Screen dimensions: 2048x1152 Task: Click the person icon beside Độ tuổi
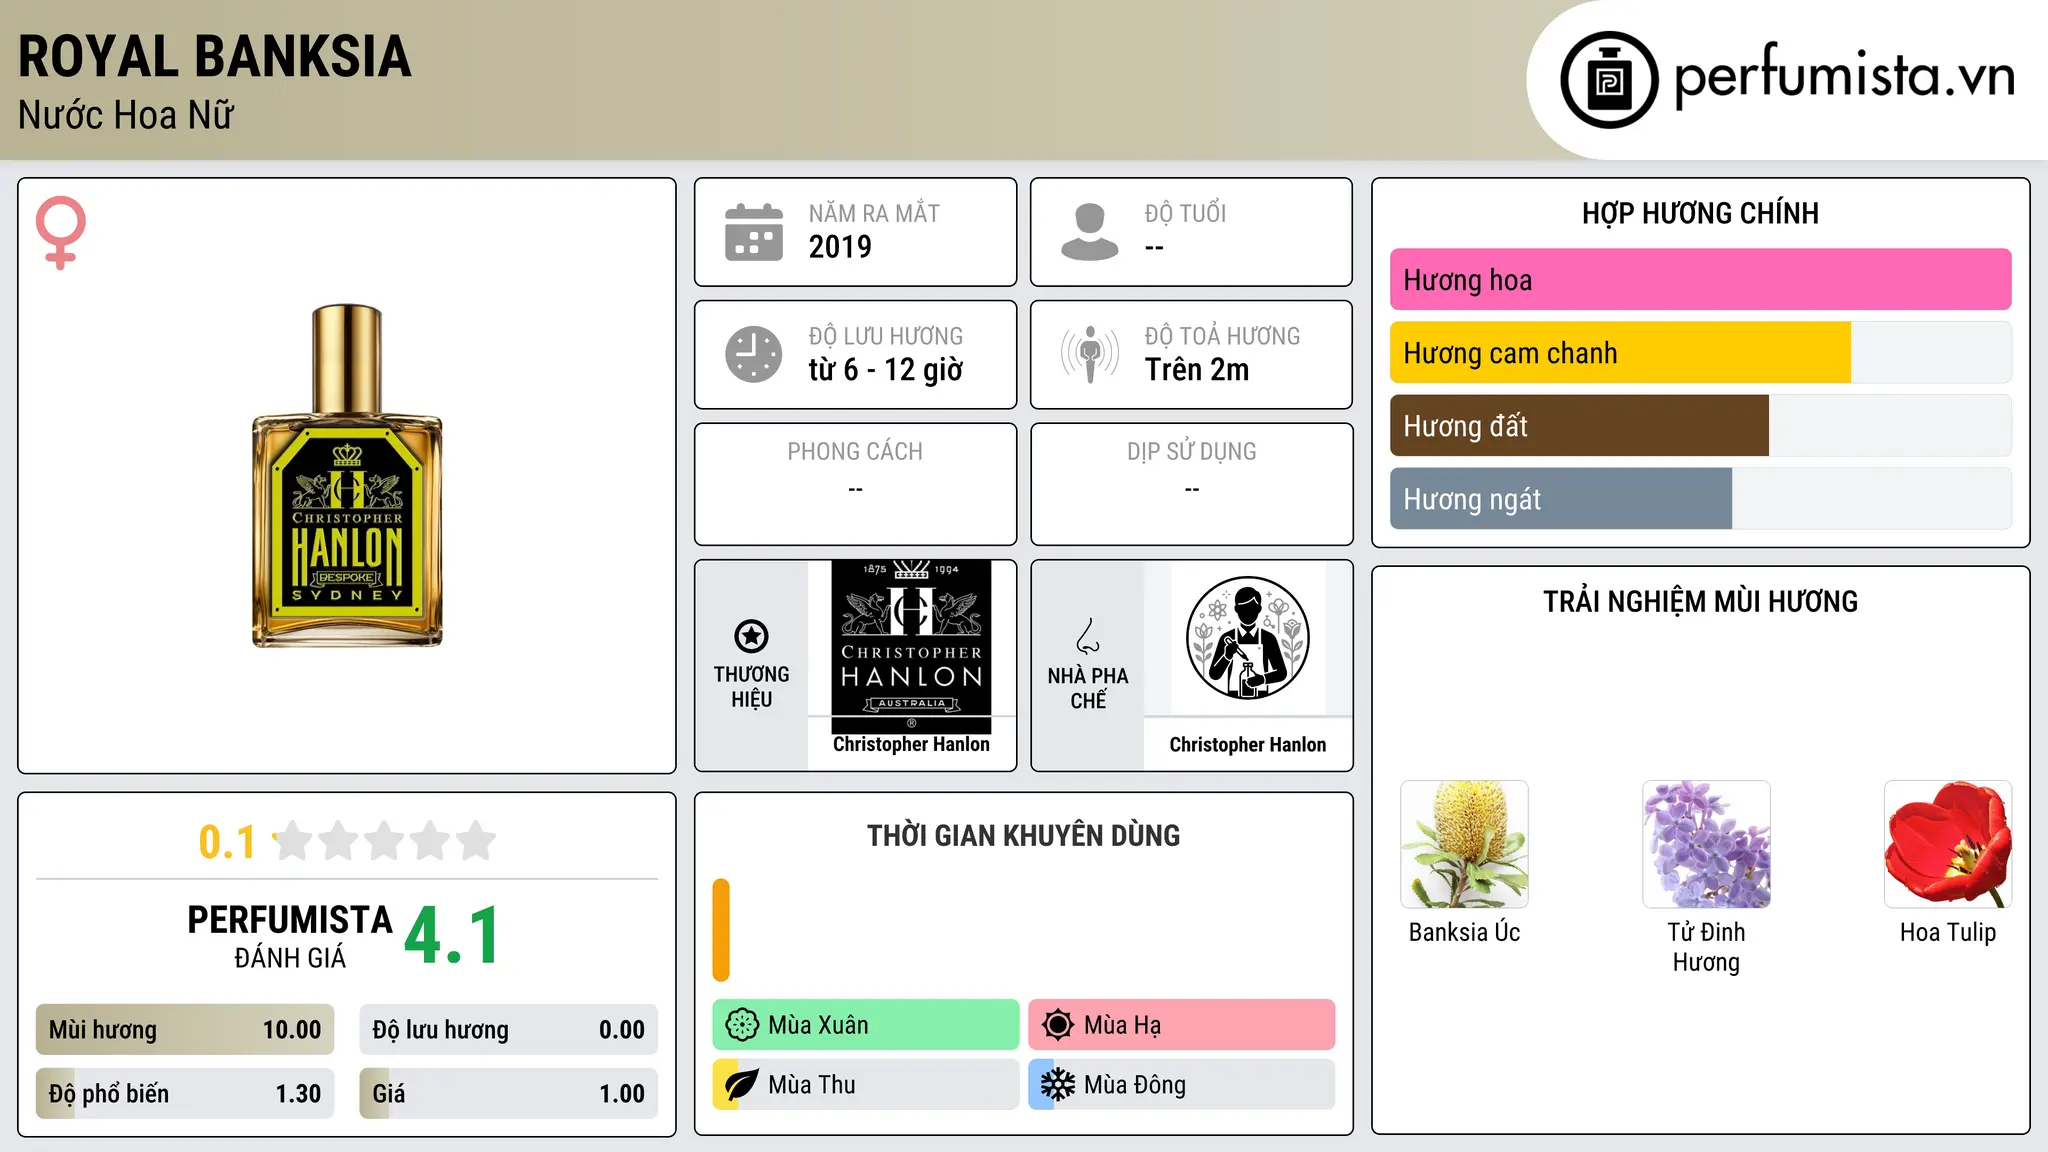(1090, 232)
